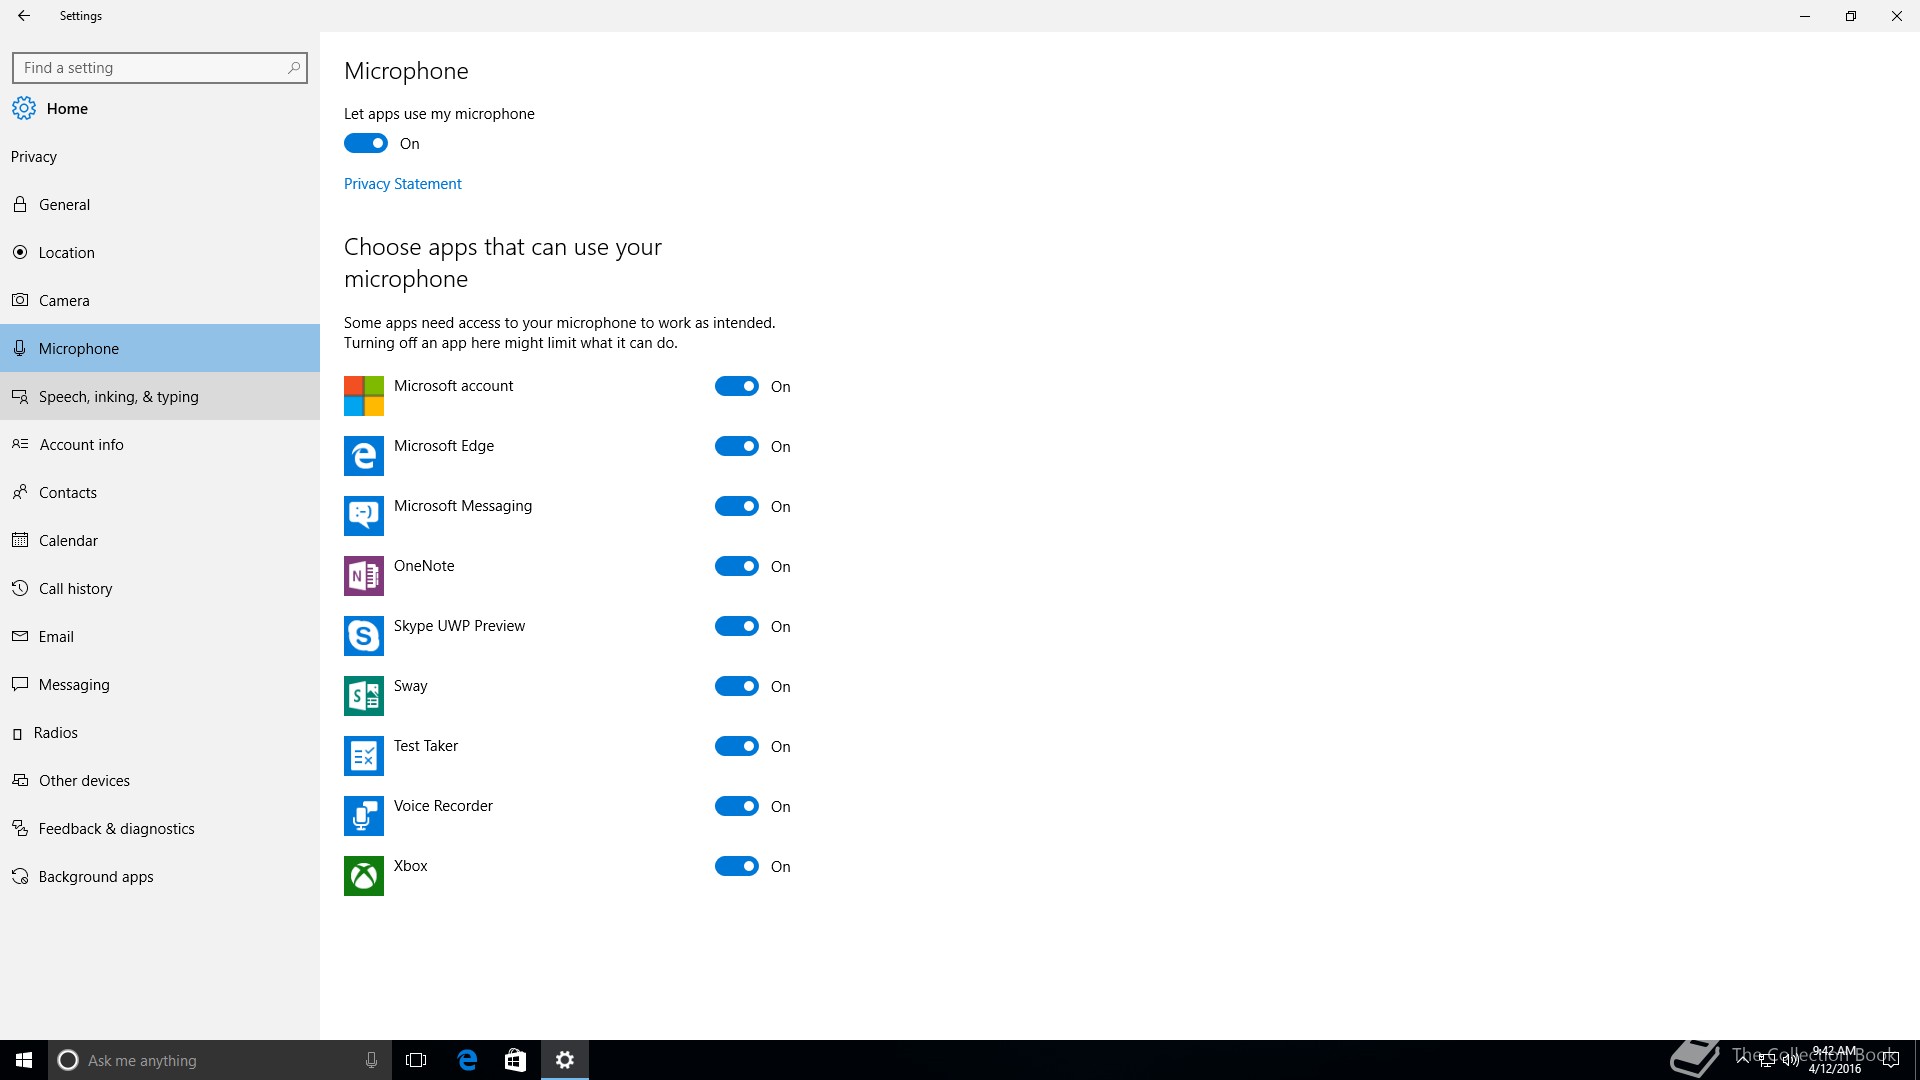The width and height of the screenshot is (1920, 1080).
Task: Open Feedback & diagnostics section
Action: click(x=160, y=828)
